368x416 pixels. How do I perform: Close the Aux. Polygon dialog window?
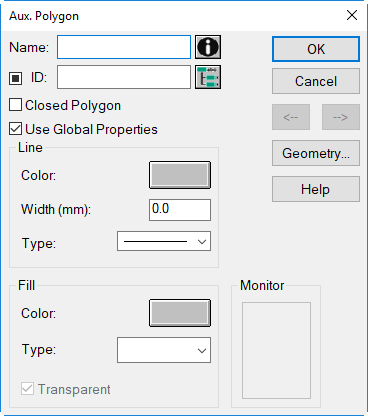[x=352, y=15]
